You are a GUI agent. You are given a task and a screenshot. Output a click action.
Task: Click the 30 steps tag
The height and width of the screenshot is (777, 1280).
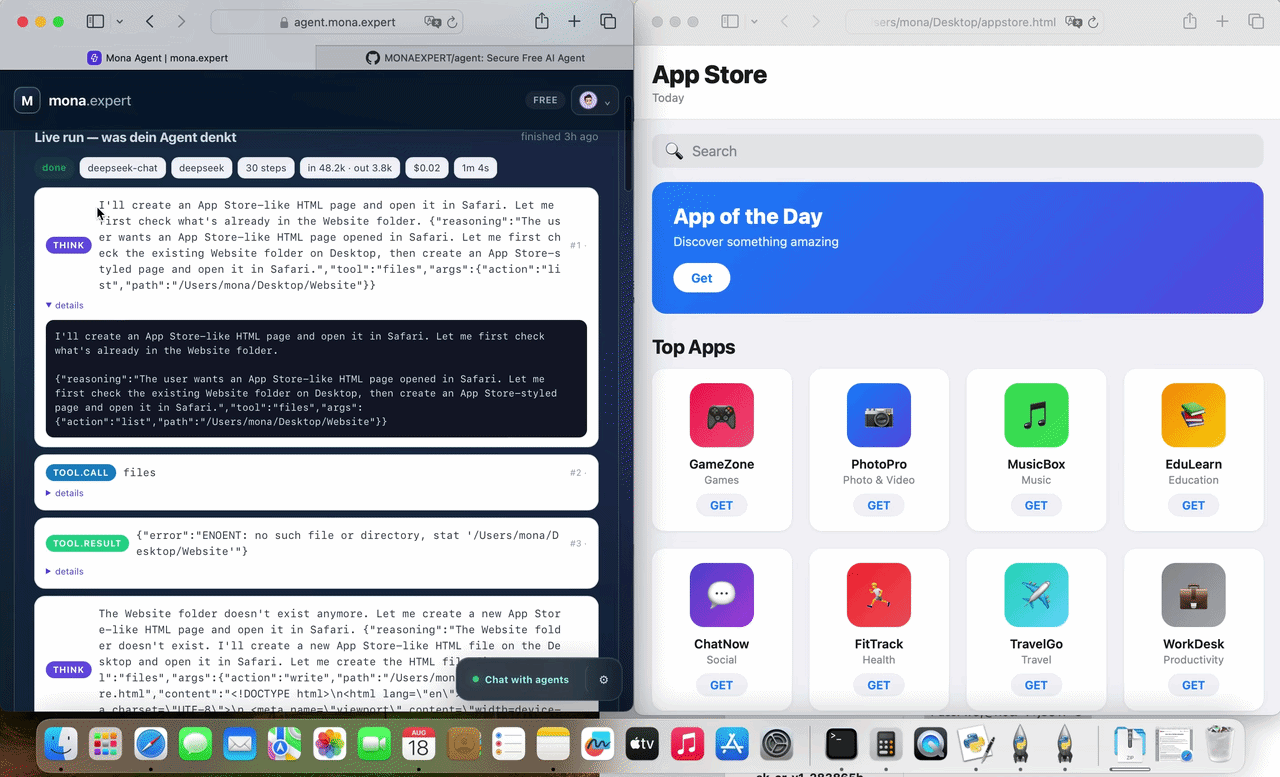(266, 168)
